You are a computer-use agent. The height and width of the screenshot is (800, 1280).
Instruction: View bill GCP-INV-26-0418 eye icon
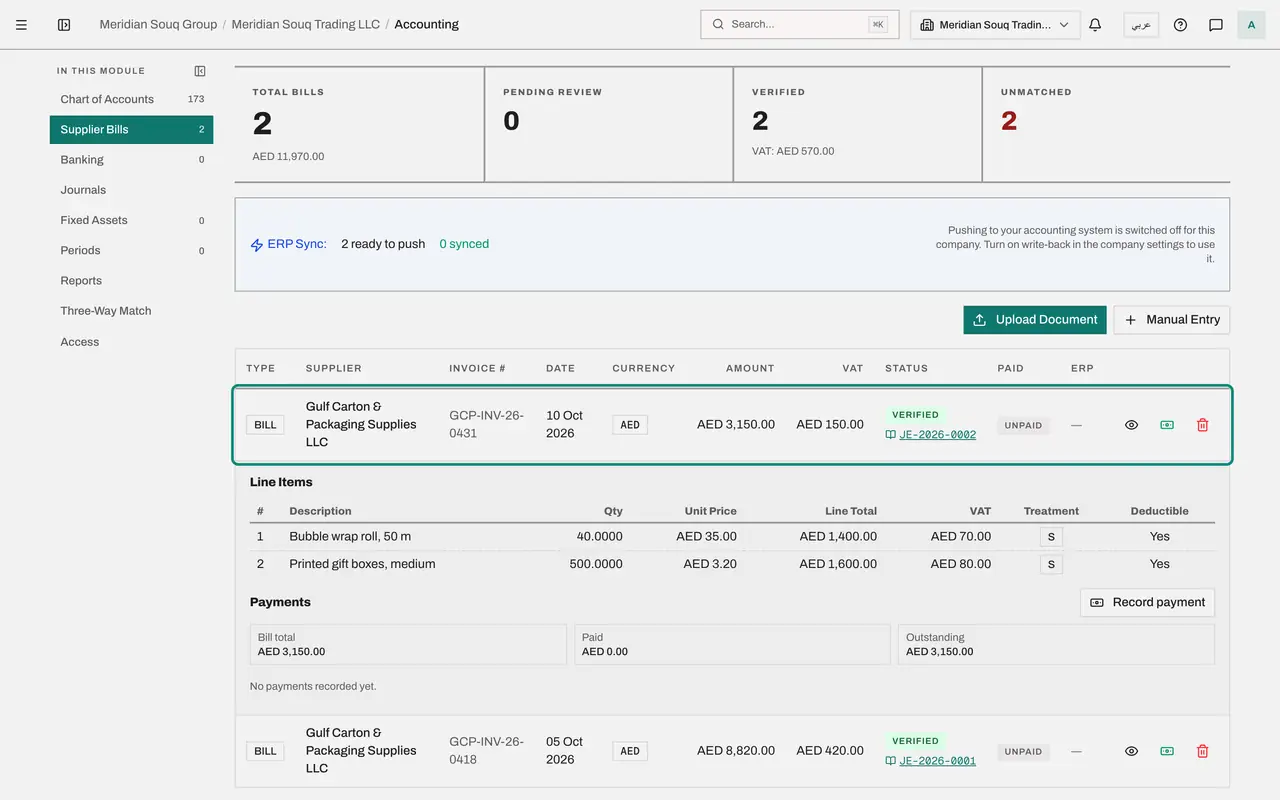point(1131,751)
